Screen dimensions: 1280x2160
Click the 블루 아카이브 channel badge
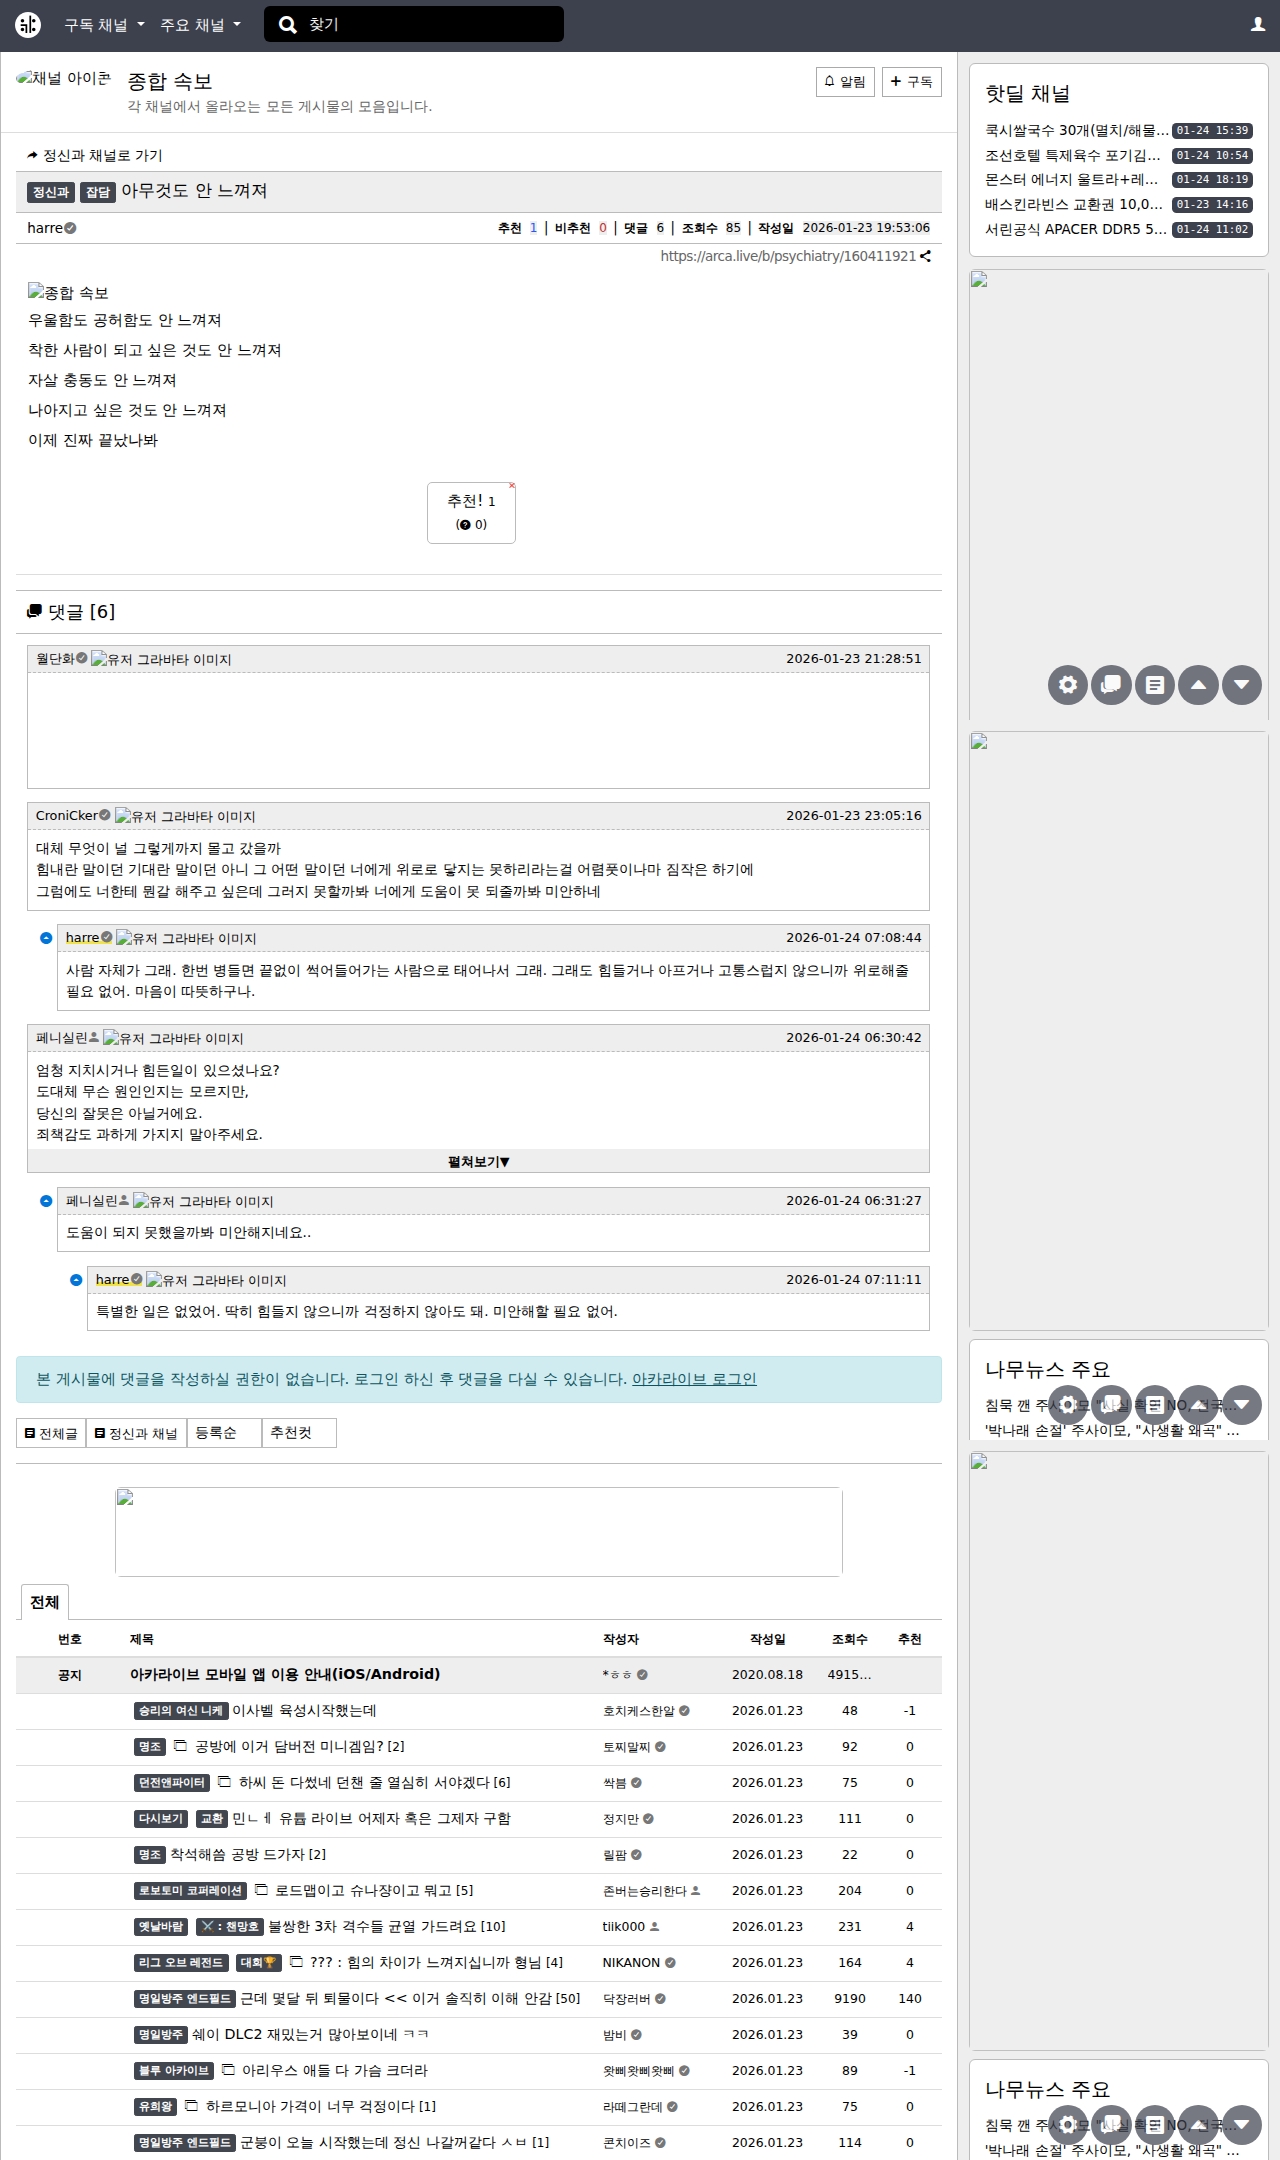click(174, 2071)
